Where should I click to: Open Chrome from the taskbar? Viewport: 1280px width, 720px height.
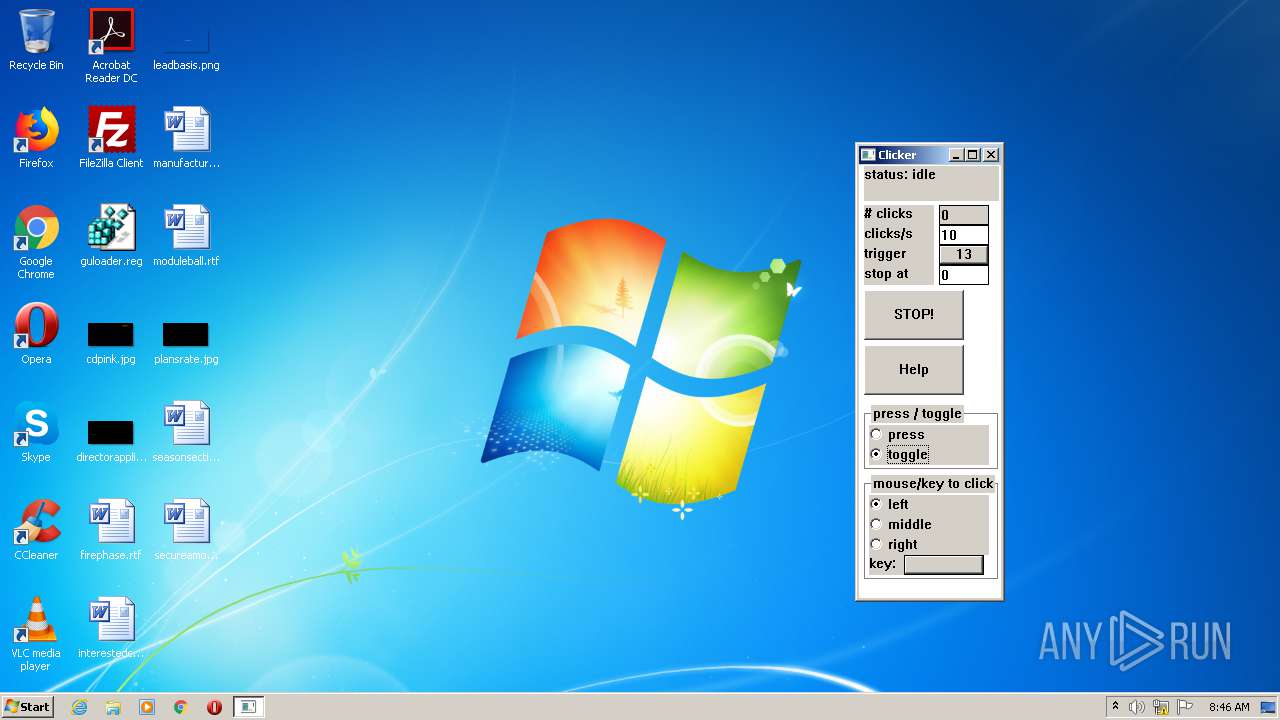(181, 707)
